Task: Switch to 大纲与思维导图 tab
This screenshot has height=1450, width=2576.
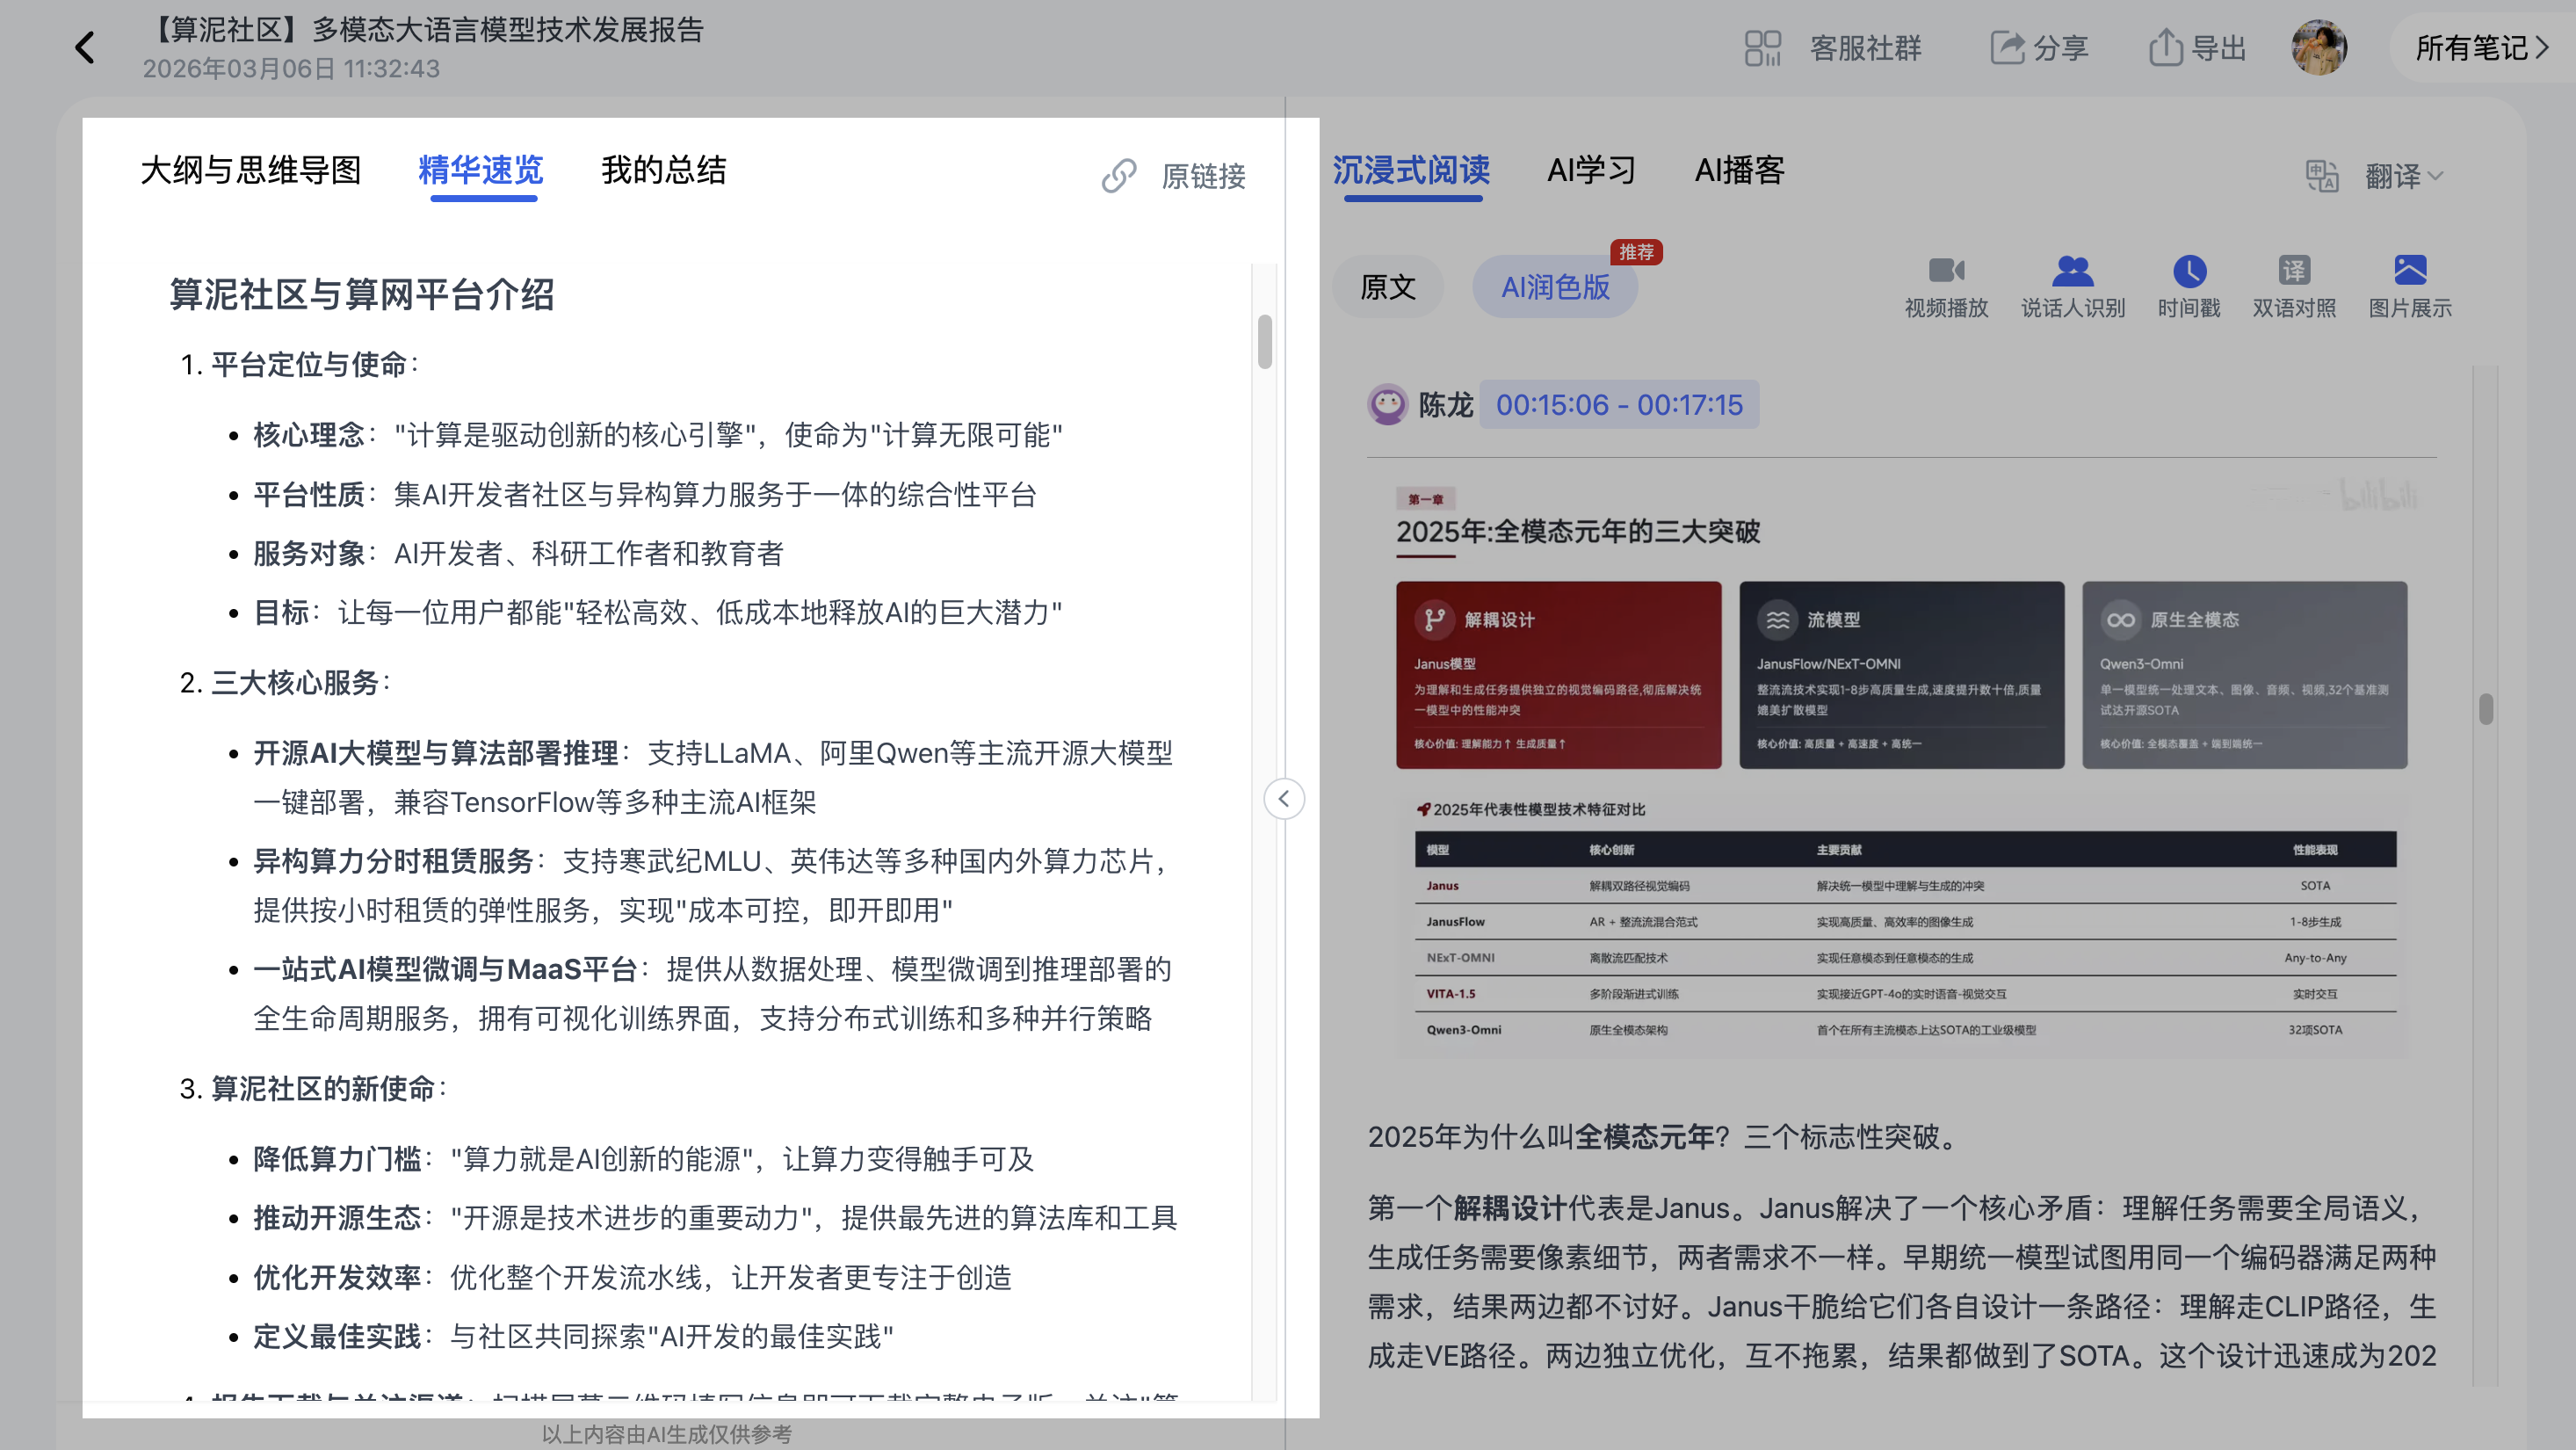Action: click(x=251, y=170)
